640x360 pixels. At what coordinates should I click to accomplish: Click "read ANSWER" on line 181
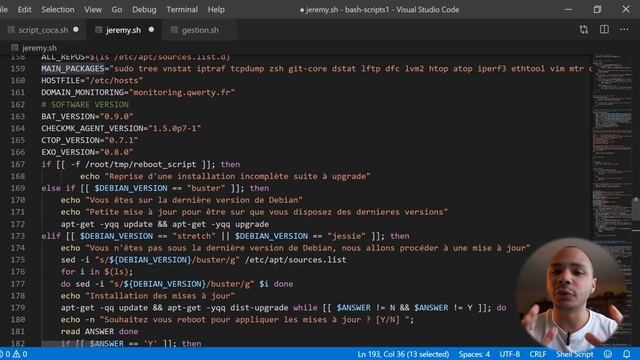(x=87, y=331)
